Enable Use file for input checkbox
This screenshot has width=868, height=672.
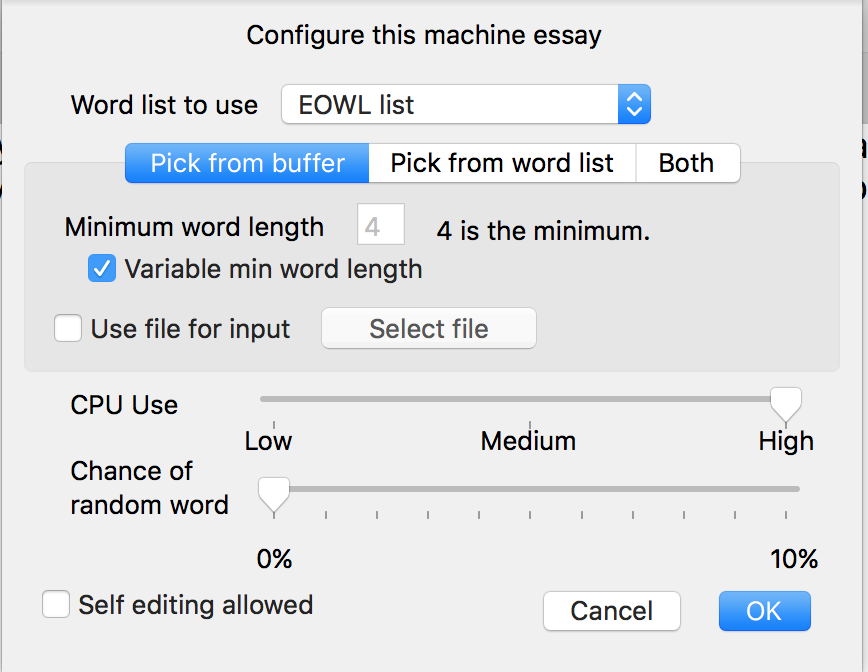(68, 328)
